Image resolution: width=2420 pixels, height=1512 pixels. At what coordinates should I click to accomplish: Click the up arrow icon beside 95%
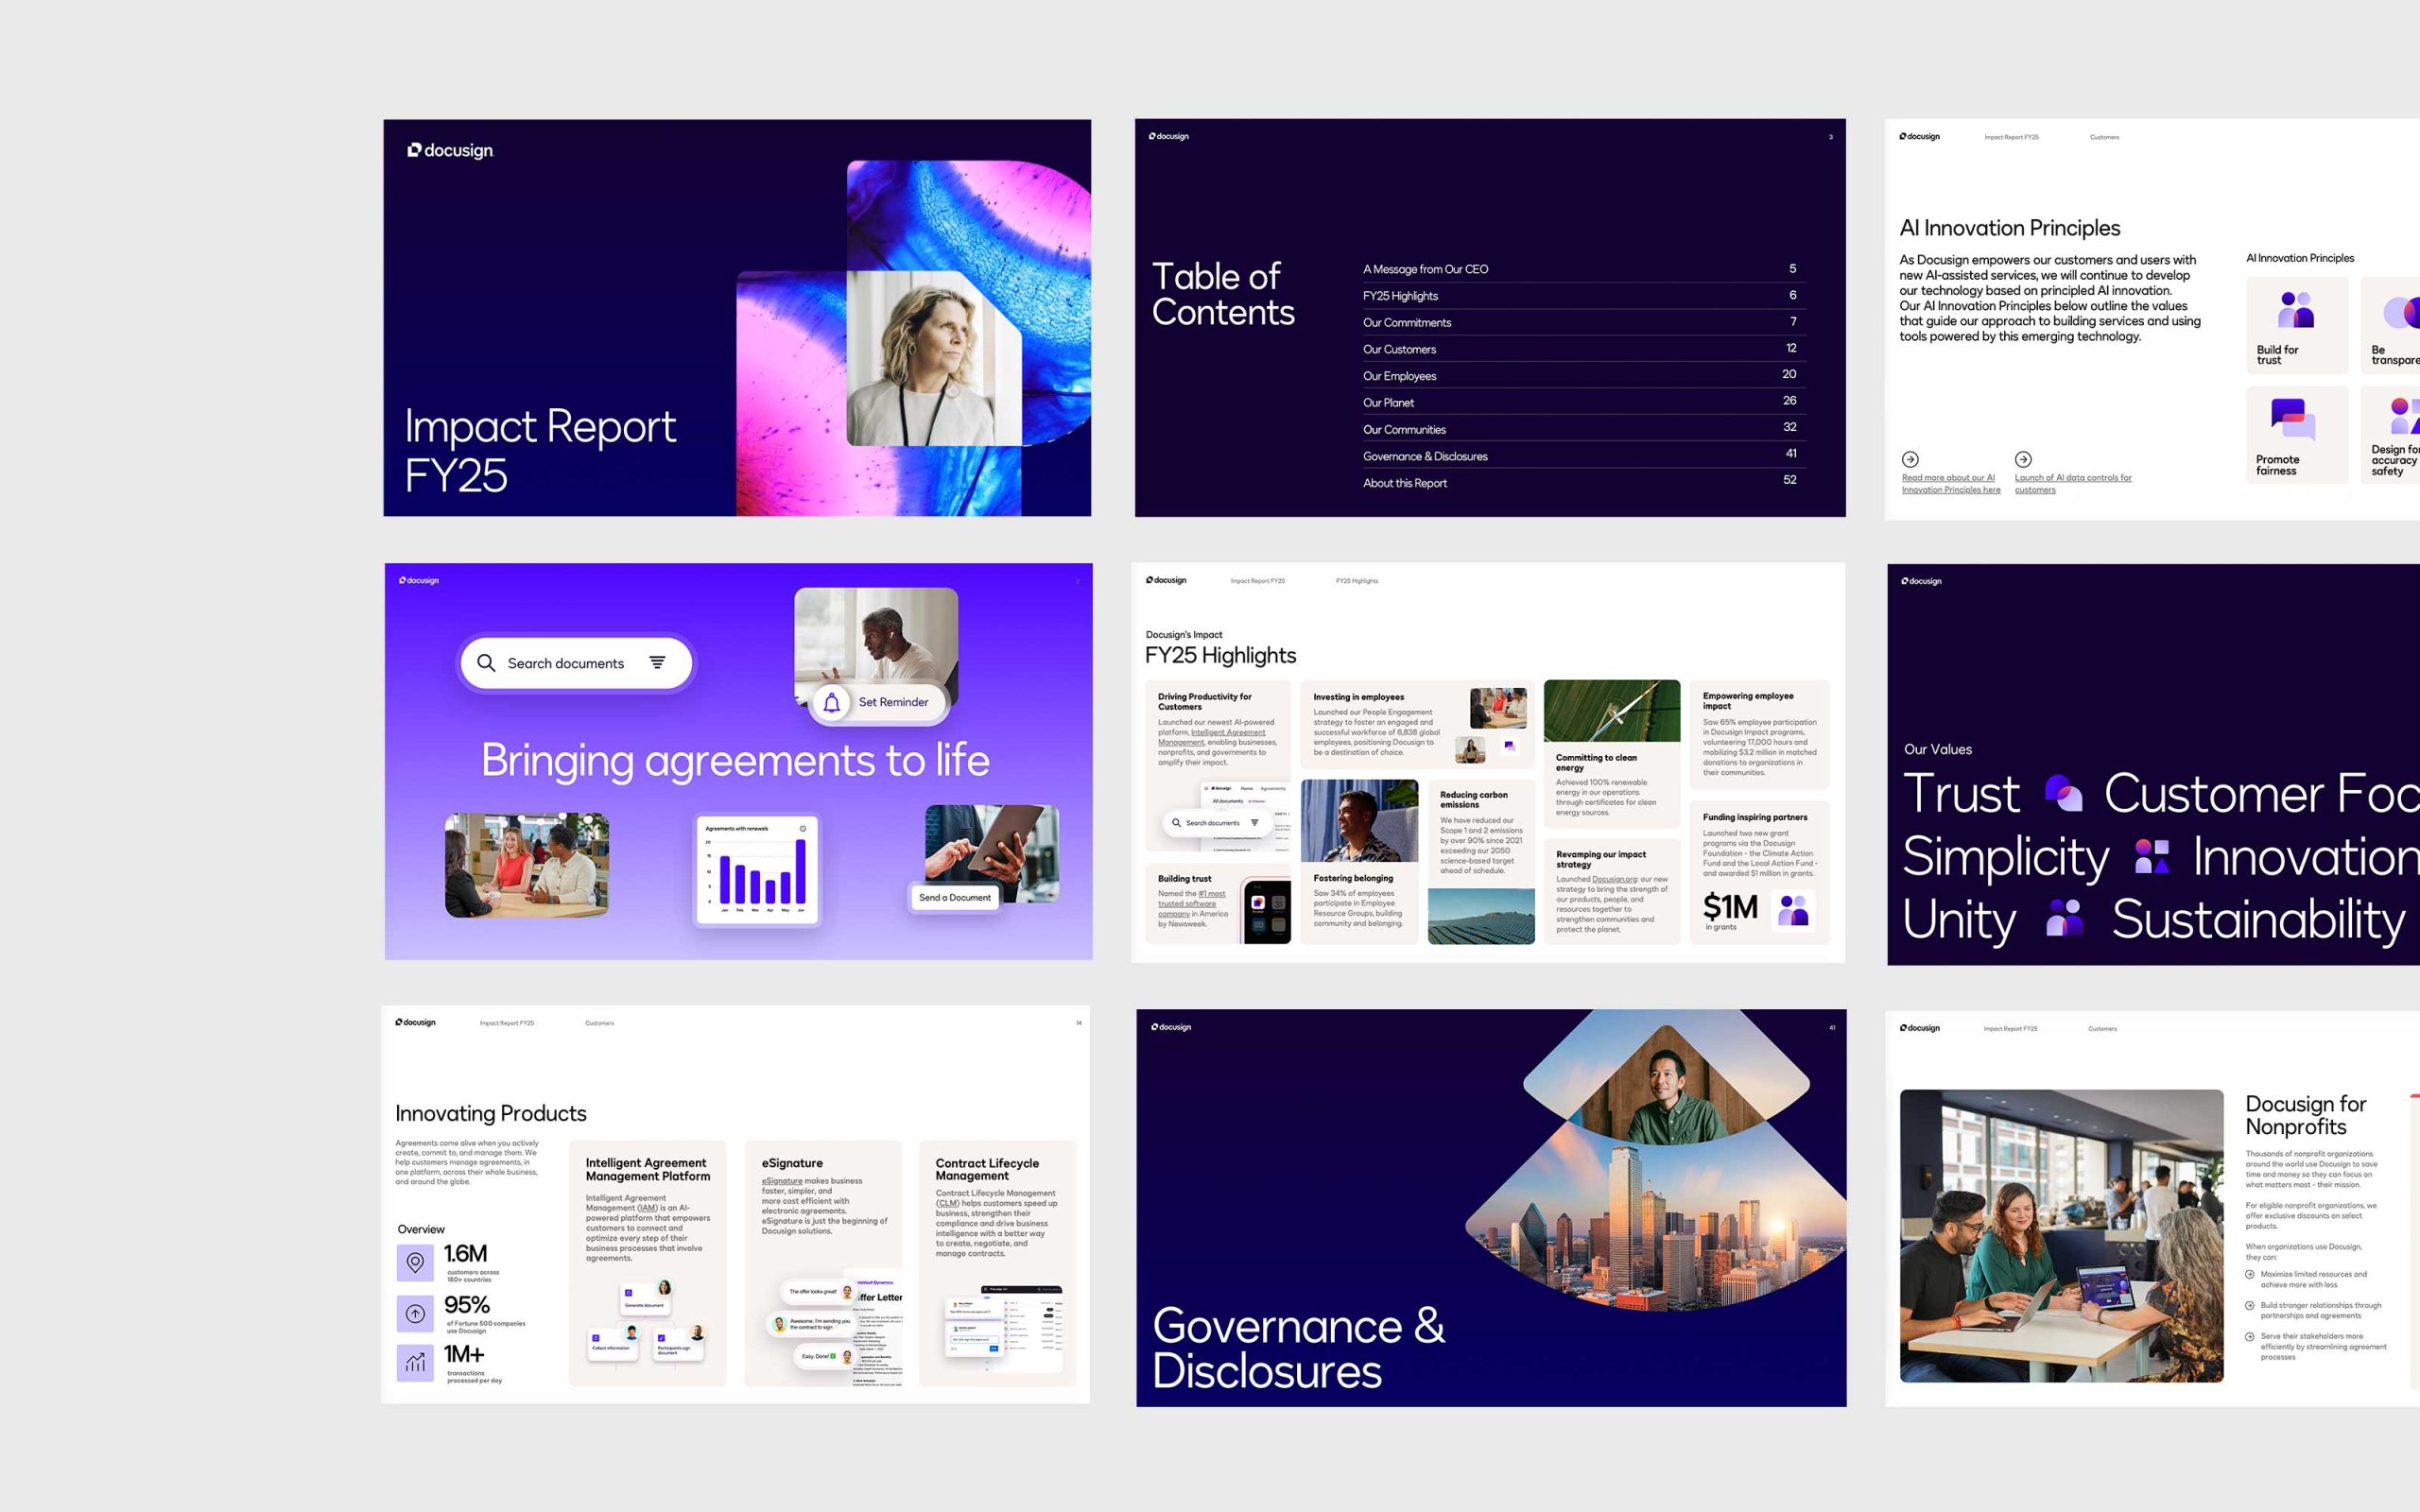click(x=415, y=1313)
